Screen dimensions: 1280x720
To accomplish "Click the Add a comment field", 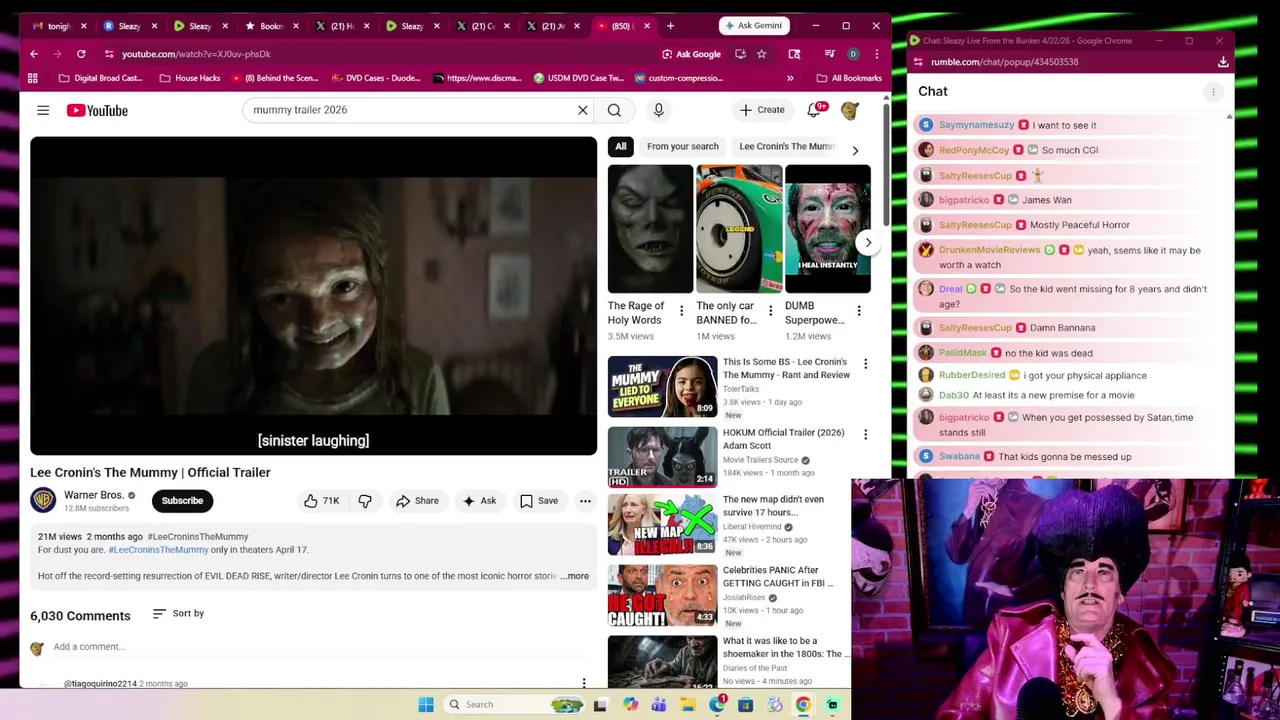I will (x=320, y=648).
